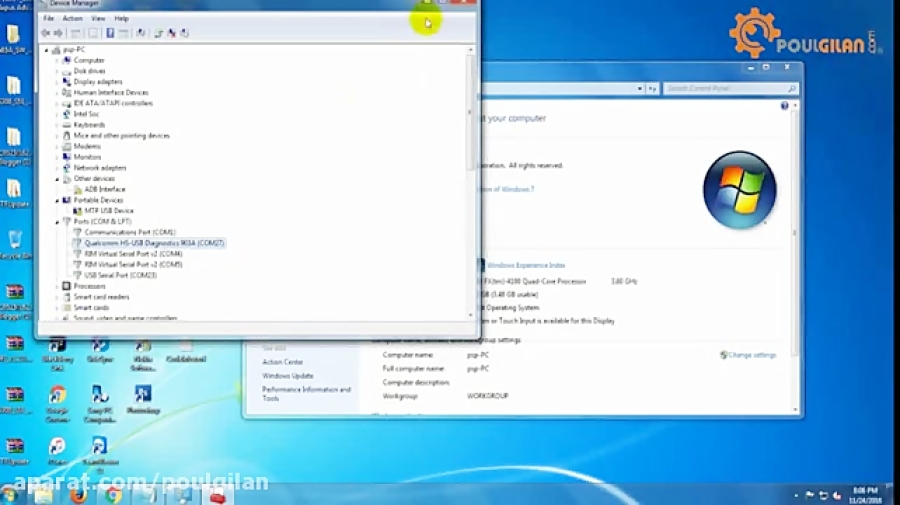
Task: Collapse the Ports (COM & LPT) node
Action: click(57, 221)
